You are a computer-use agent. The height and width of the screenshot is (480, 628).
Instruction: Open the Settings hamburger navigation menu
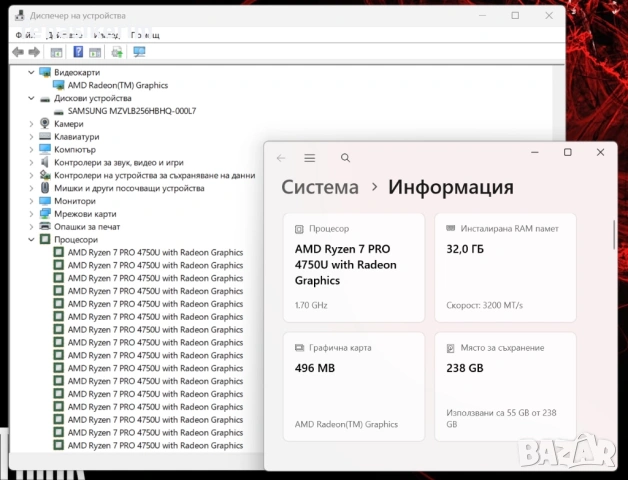click(310, 158)
